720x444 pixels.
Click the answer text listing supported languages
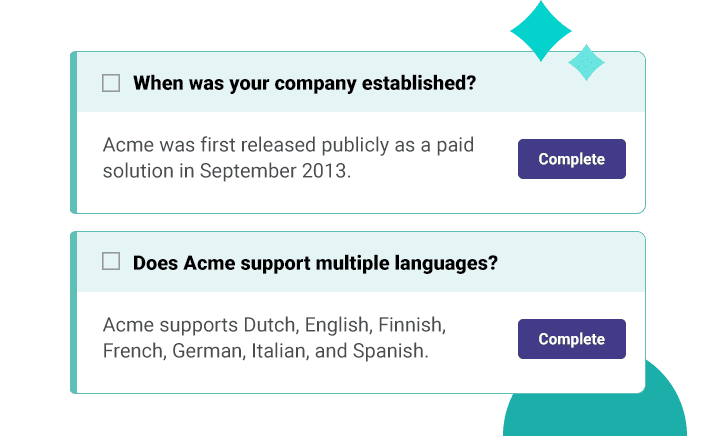274,338
